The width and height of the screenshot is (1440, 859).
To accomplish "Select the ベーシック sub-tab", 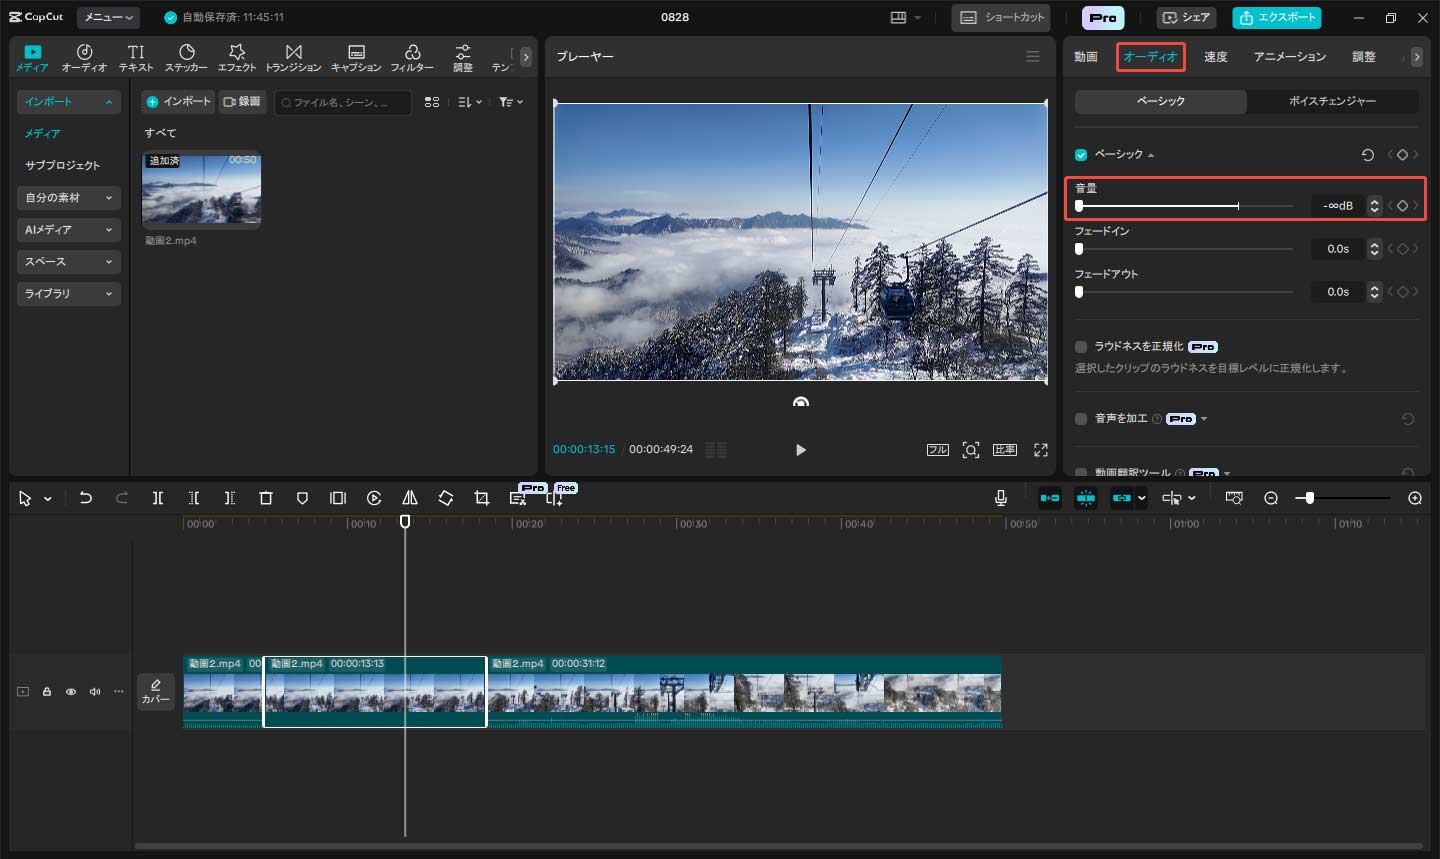I will pyautogui.click(x=1161, y=101).
